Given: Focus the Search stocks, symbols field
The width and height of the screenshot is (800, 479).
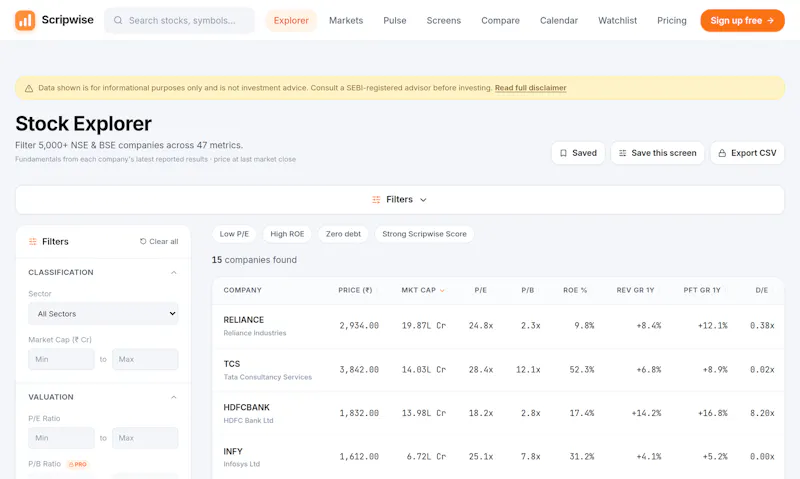Looking at the screenshot, I should 180,20.
